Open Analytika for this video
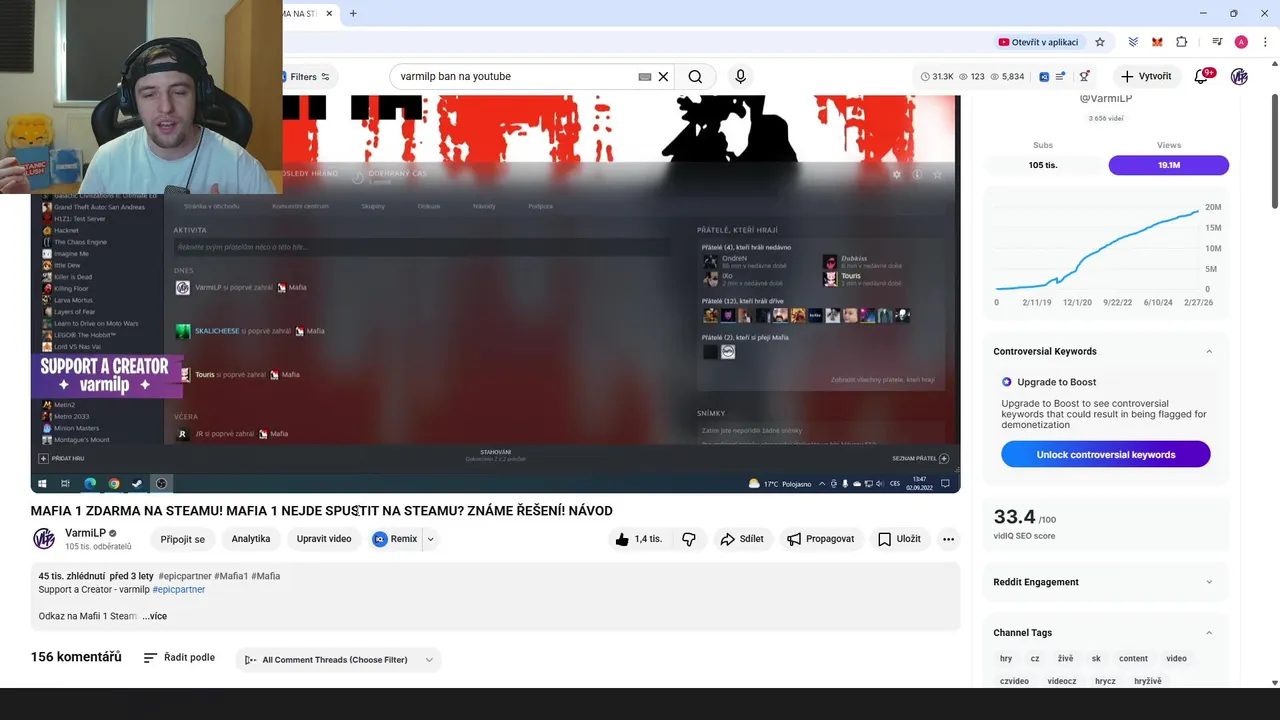Screen dimensions: 1280x720 pyautogui.click(x=251, y=539)
